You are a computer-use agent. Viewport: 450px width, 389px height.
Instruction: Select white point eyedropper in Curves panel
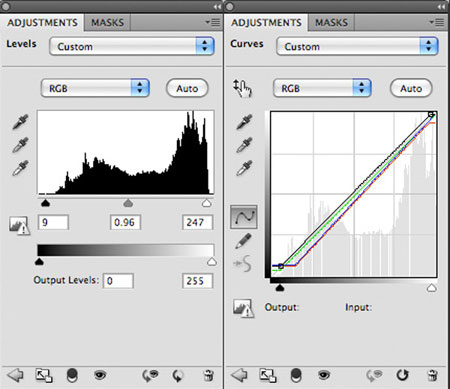click(244, 168)
